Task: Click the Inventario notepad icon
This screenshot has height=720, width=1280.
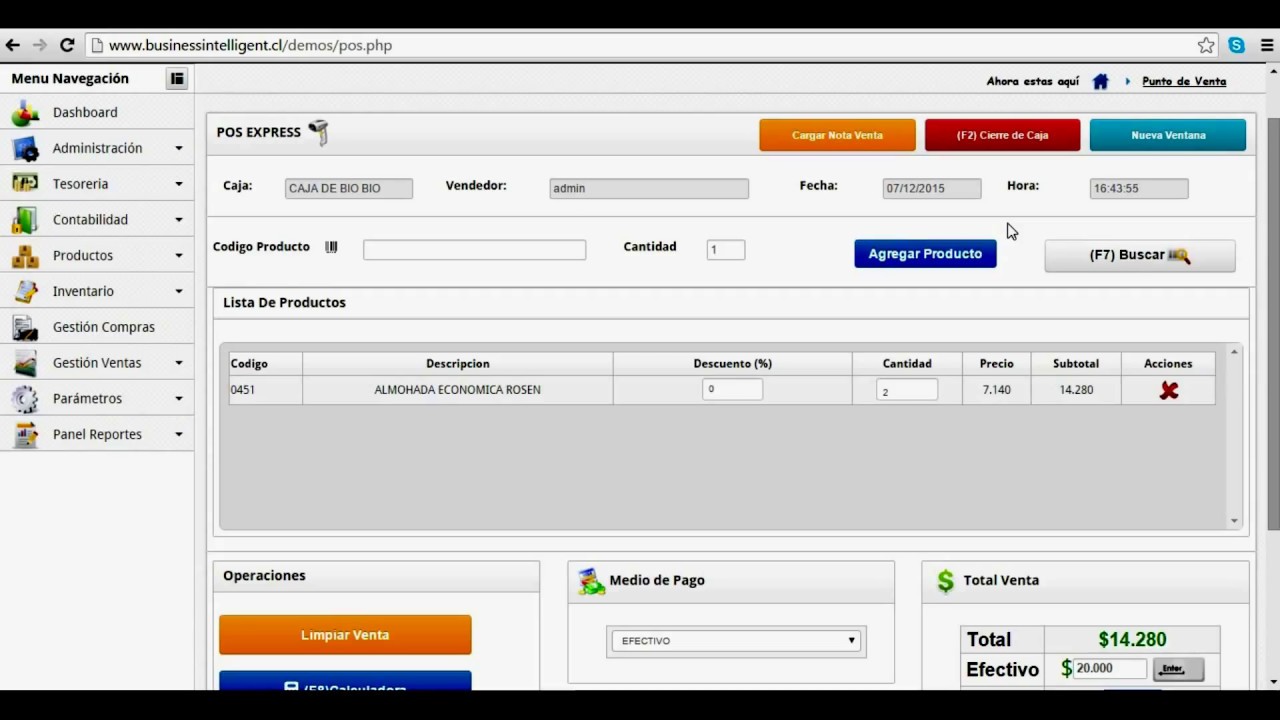Action: coord(25,291)
